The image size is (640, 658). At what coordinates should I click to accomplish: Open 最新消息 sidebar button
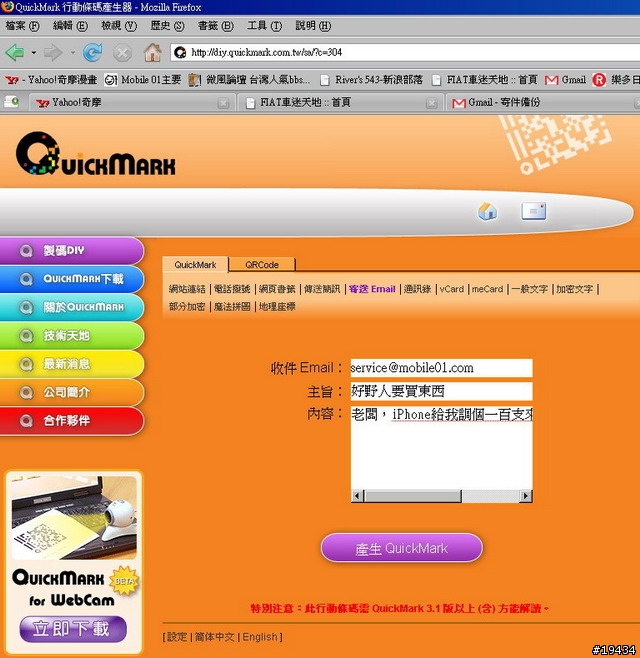[72, 364]
